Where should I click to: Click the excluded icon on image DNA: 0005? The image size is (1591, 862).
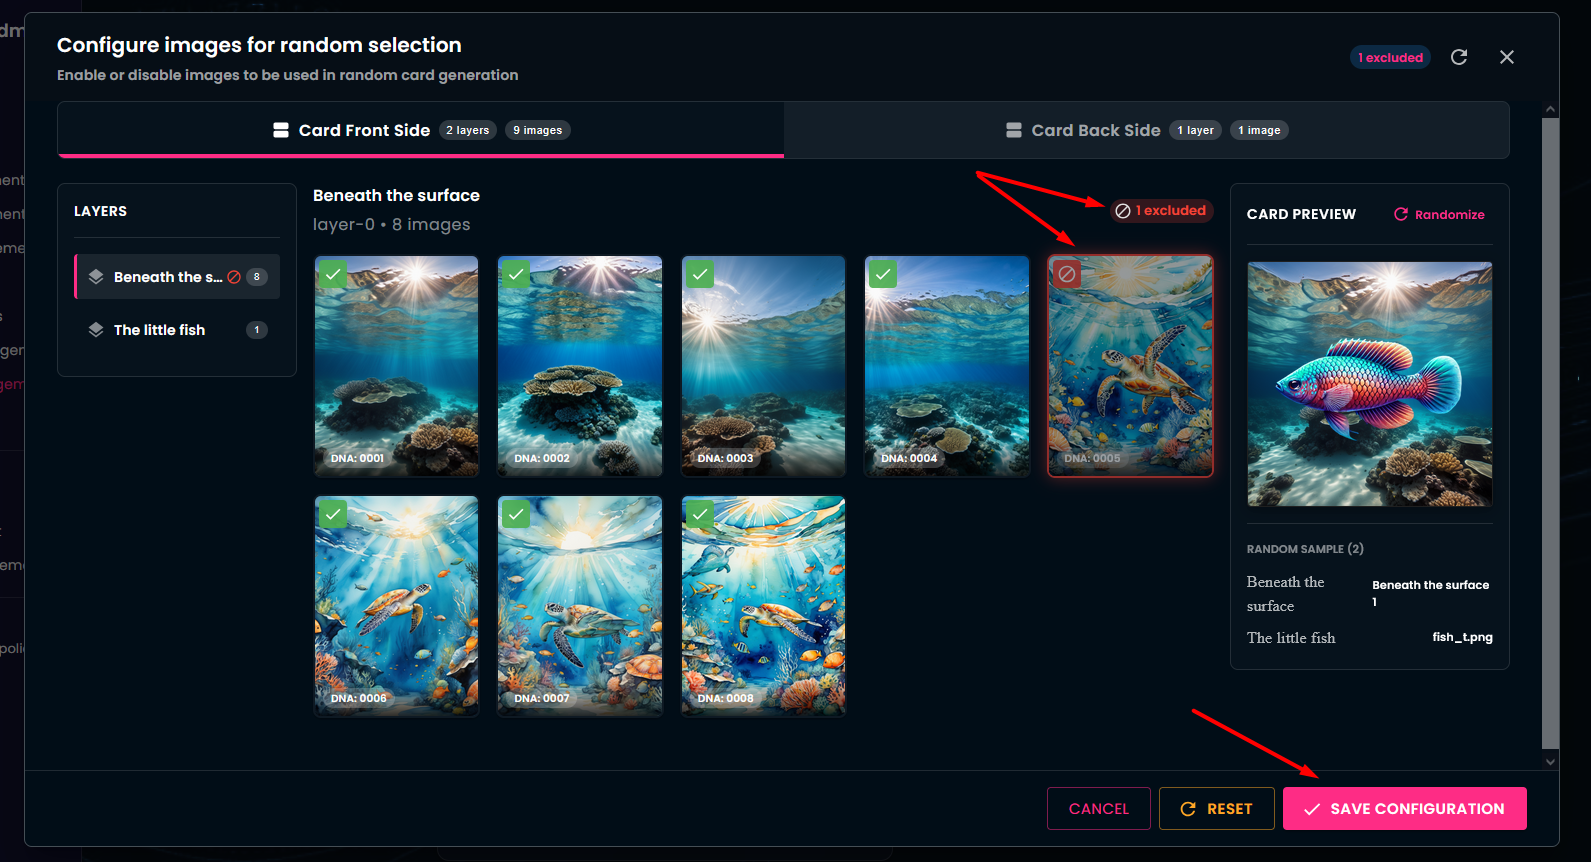(1067, 274)
